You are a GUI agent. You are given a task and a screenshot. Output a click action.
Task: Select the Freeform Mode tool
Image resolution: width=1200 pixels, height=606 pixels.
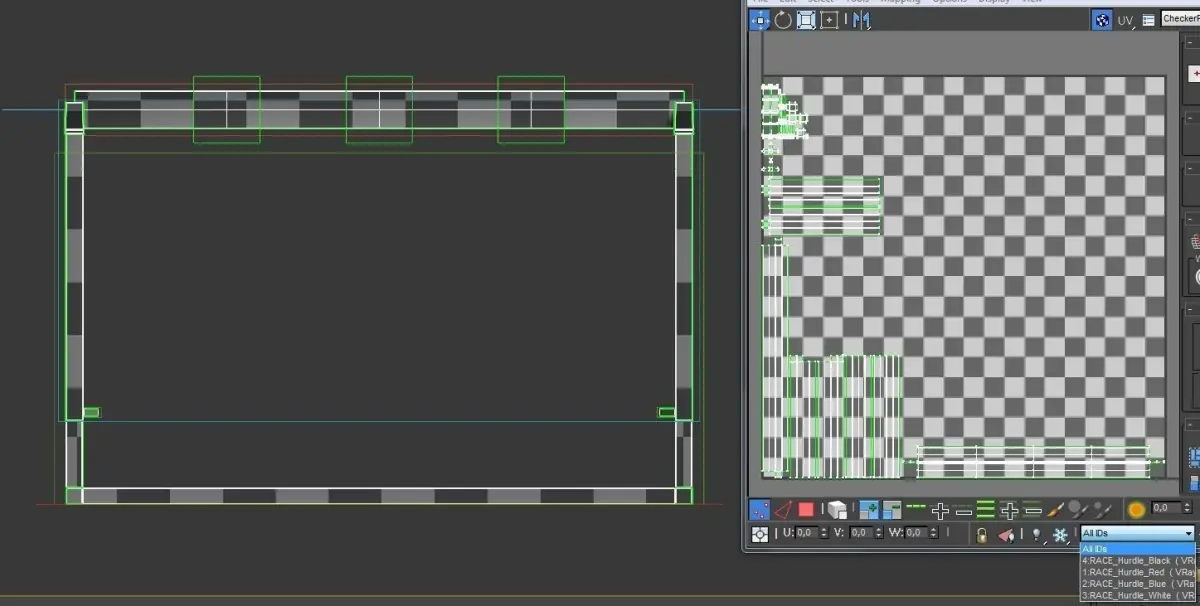coord(829,20)
